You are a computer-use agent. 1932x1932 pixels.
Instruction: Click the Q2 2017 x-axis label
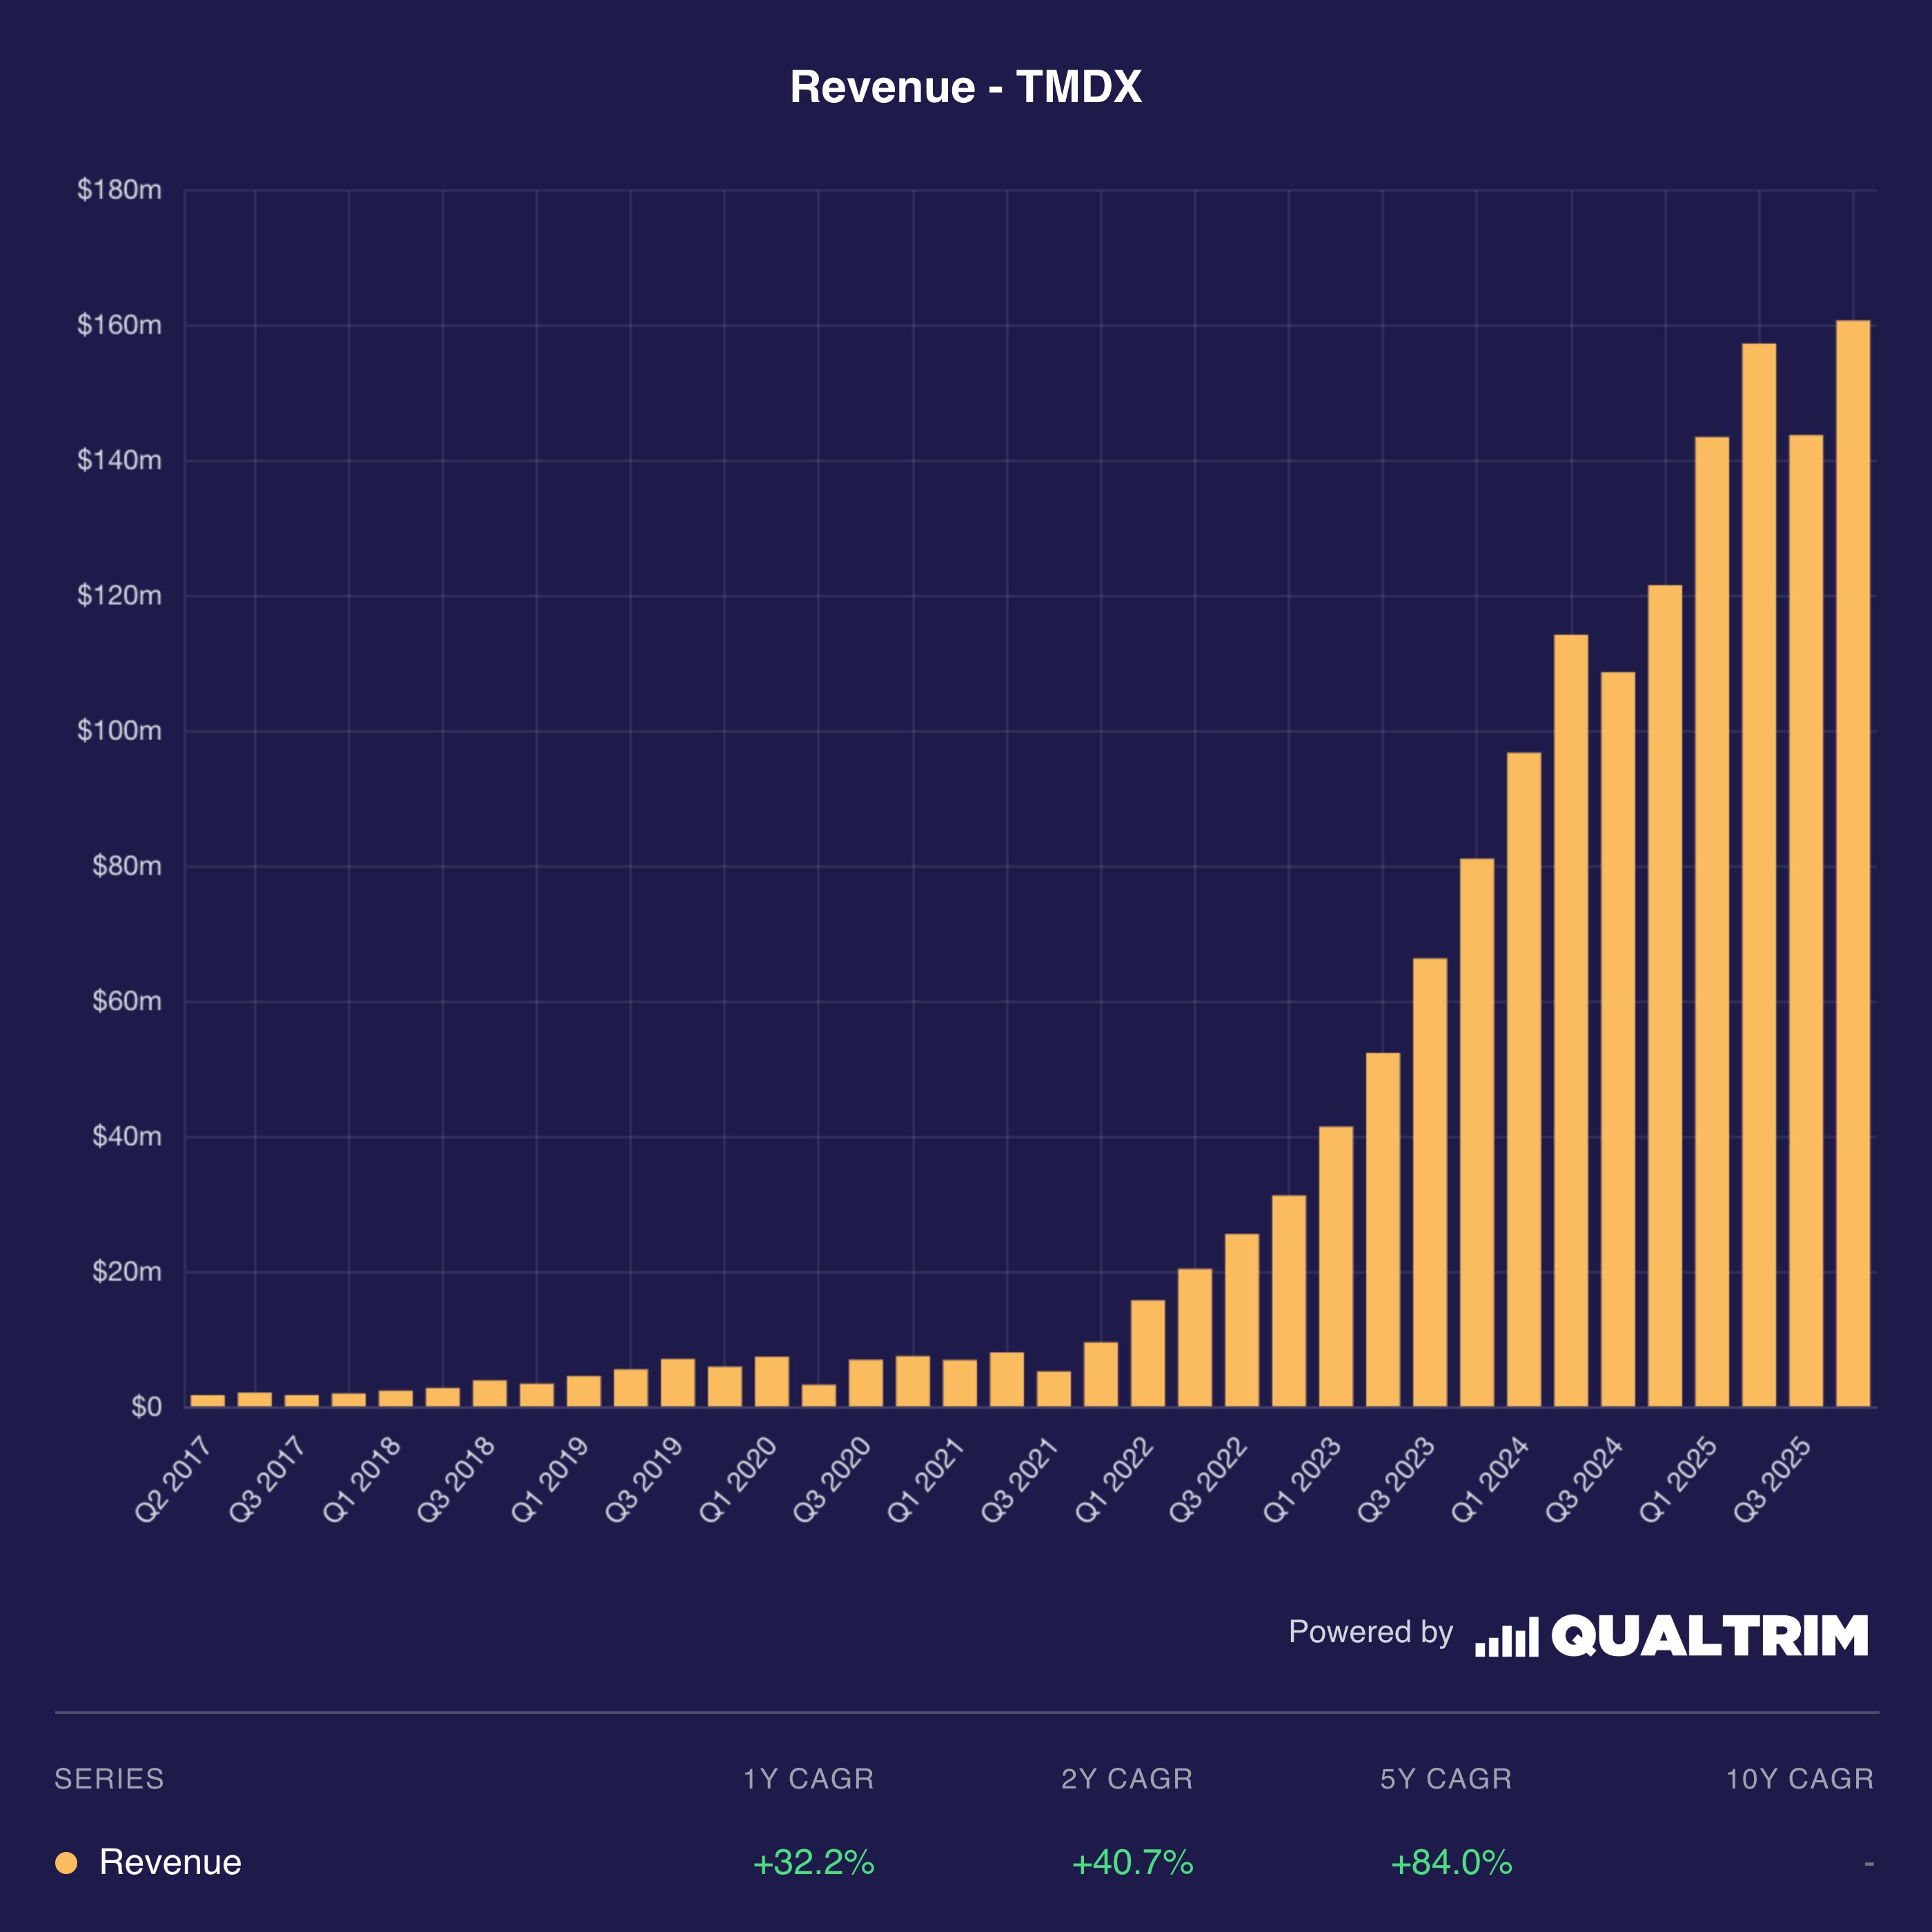click(x=174, y=1479)
